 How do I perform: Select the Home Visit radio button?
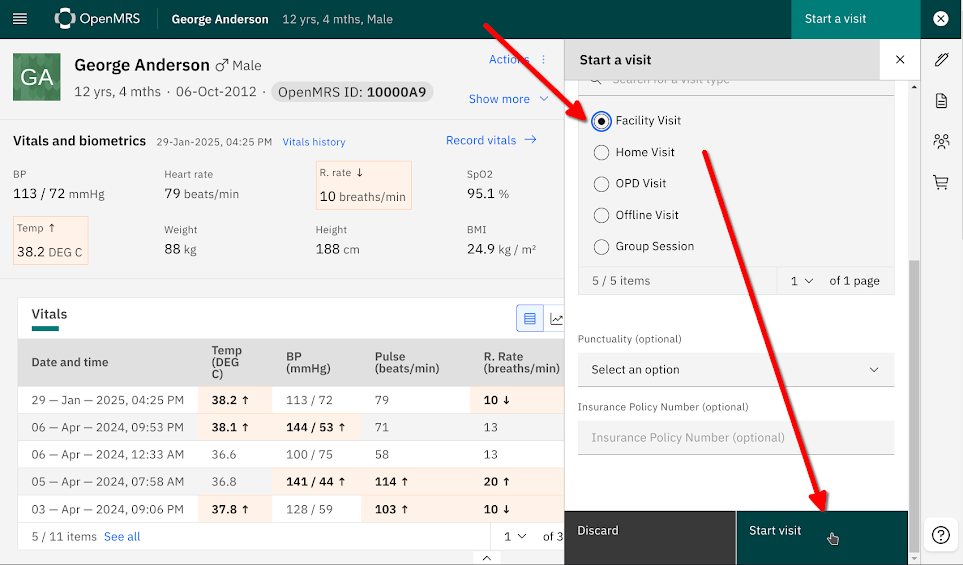pyautogui.click(x=601, y=153)
